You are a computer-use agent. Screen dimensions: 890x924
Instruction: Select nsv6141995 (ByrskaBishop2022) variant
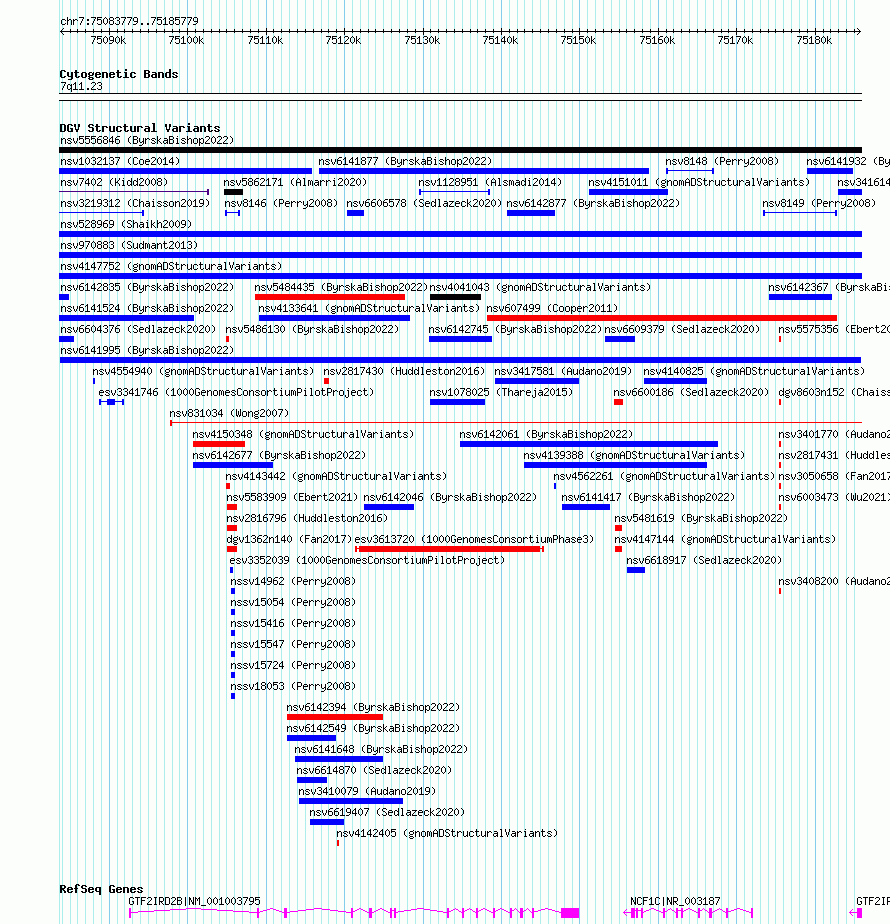pyautogui.click(x=147, y=351)
